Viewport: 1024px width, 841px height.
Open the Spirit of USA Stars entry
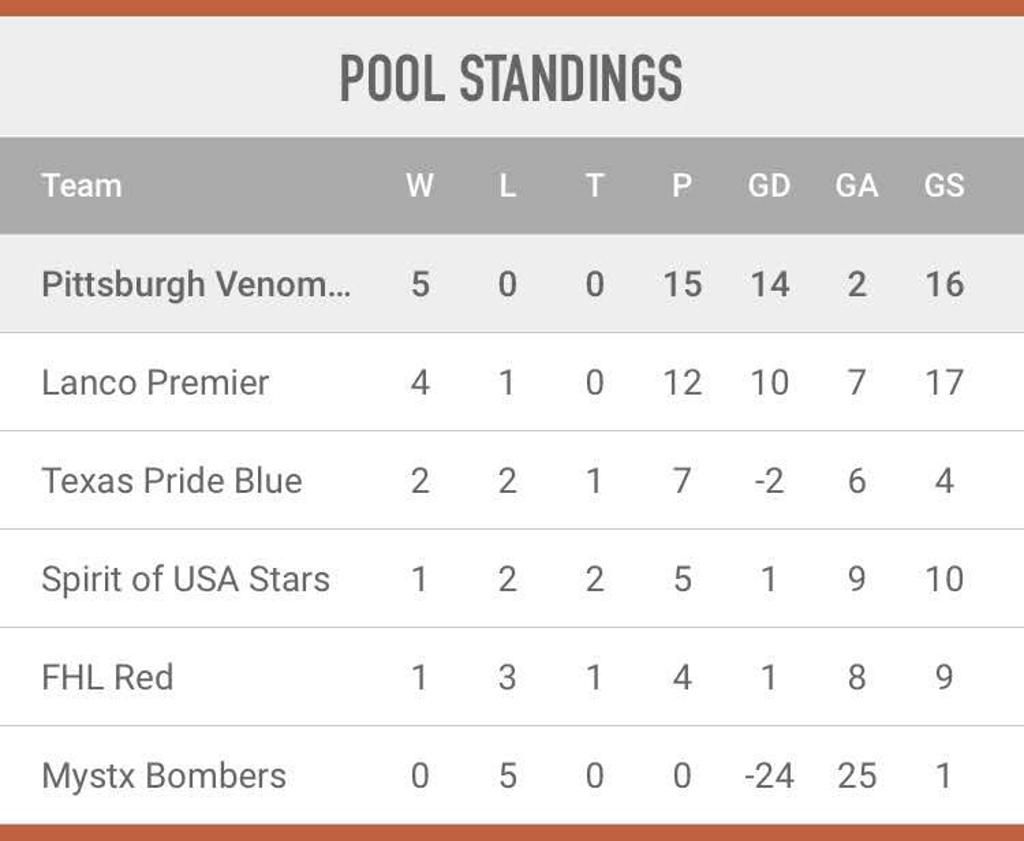pos(185,579)
